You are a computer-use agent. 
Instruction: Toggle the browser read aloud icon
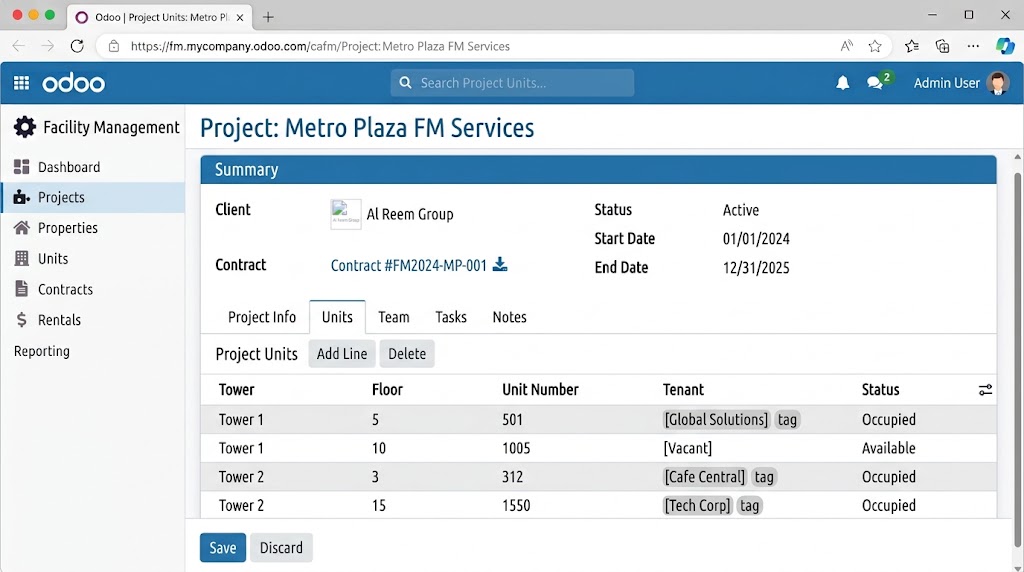click(x=846, y=46)
